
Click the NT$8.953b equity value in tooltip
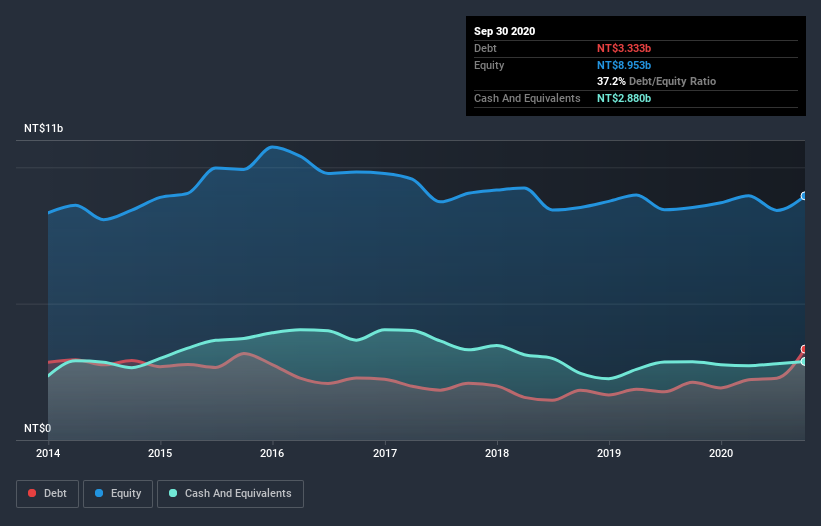point(624,65)
